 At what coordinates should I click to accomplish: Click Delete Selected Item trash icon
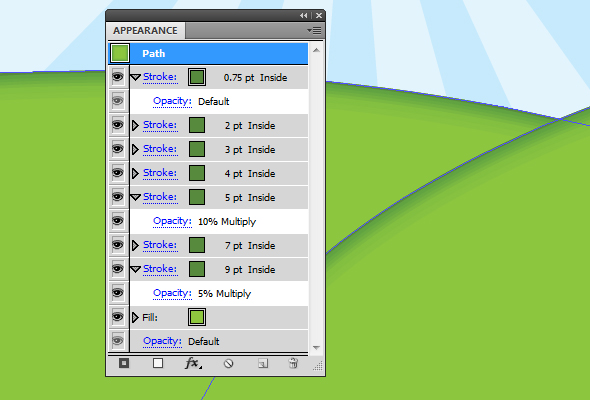(x=293, y=363)
